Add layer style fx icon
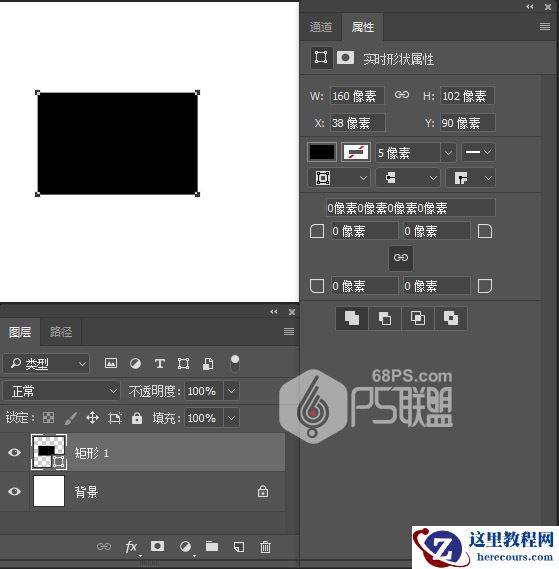 (131, 546)
